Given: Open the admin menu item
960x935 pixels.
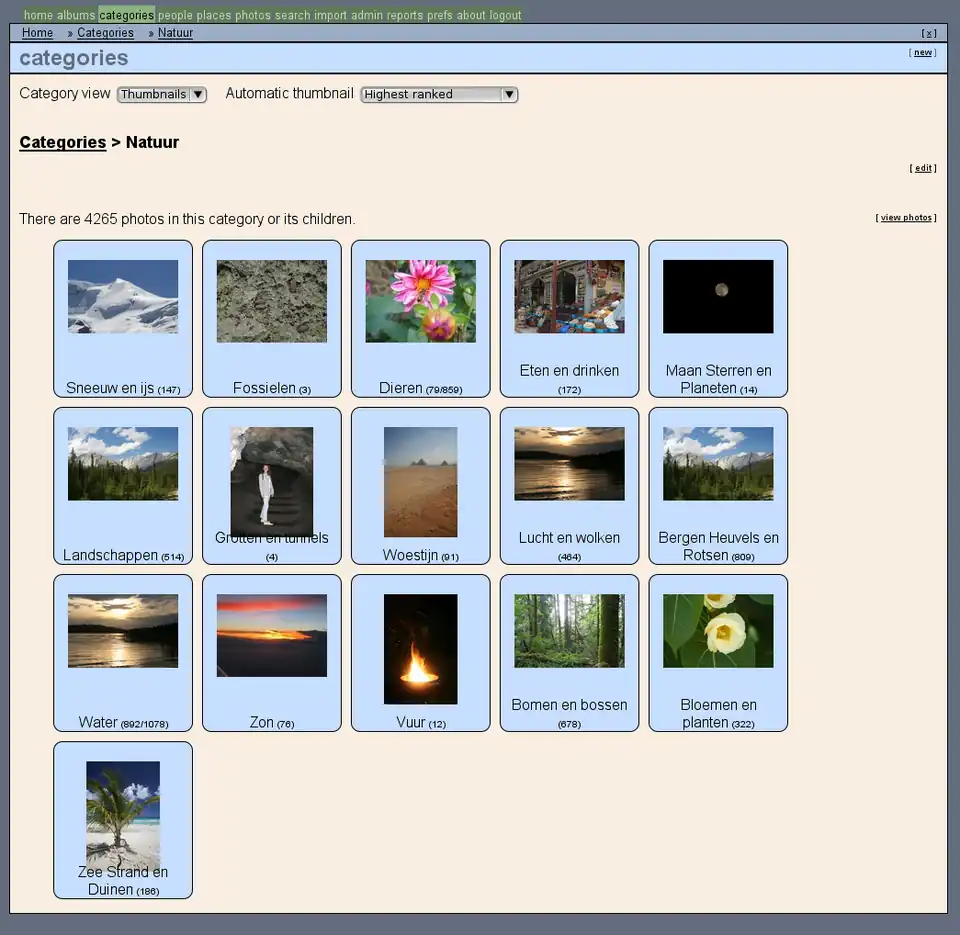Looking at the screenshot, I should point(367,15).
